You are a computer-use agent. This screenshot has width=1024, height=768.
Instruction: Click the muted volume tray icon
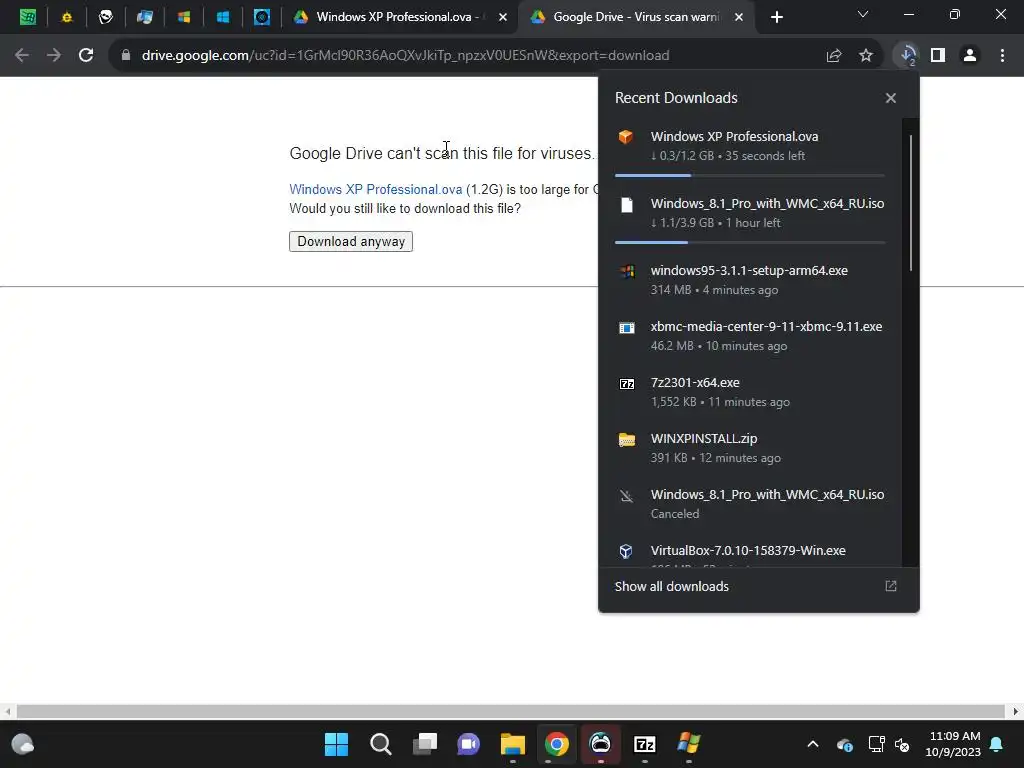[x=903, y=744]
